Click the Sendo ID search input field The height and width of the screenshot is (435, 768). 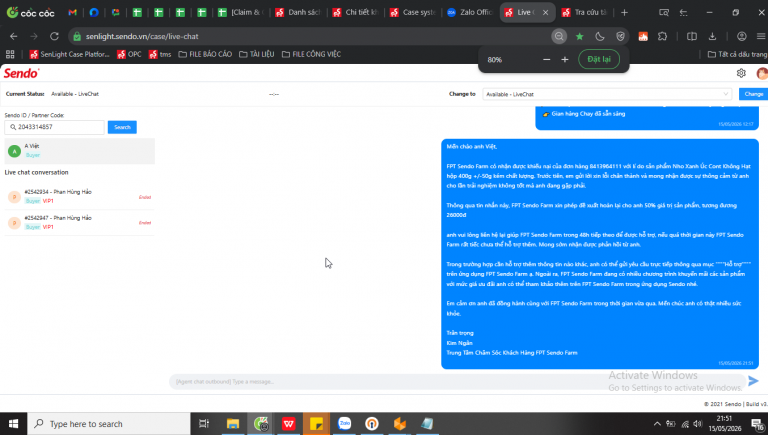pos(54,127)
